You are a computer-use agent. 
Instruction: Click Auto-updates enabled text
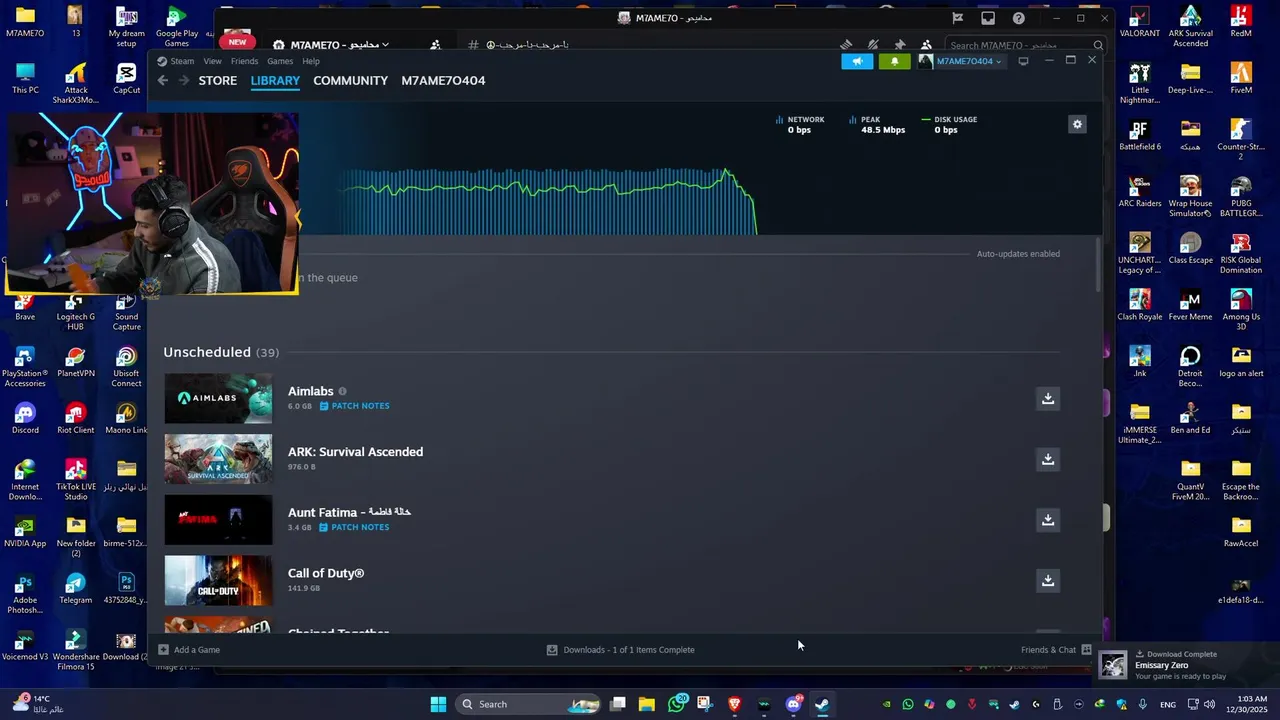(1018, 254)
